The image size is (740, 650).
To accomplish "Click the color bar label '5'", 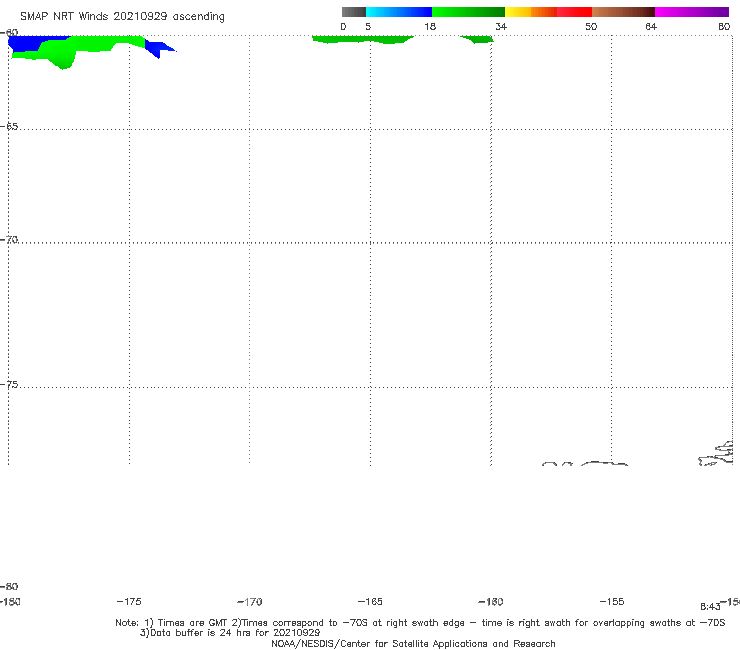I will pyautogui.click(x=368, y=26).
